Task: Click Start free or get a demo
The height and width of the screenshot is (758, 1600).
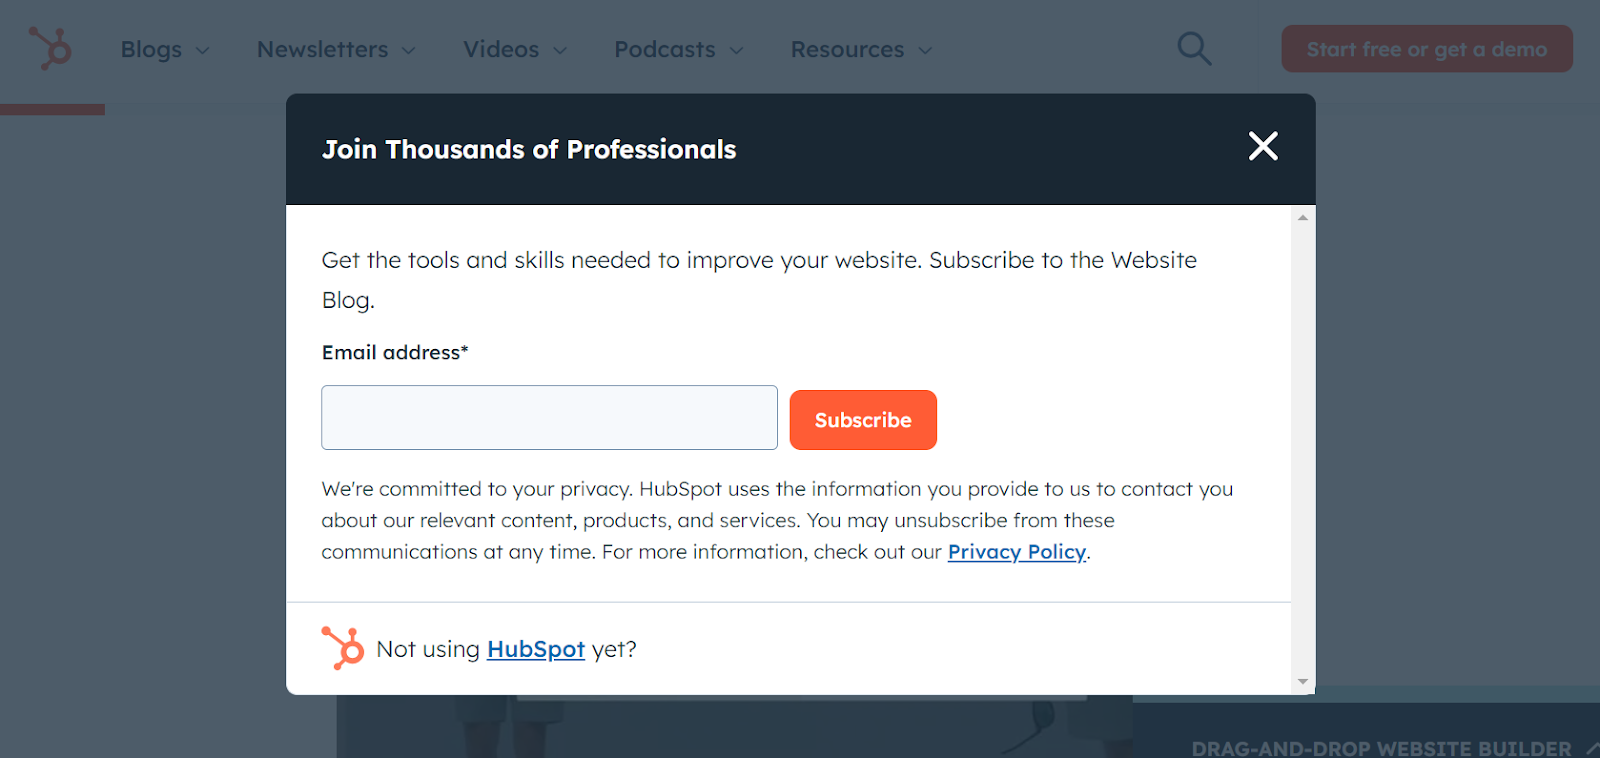Action: tap(1426, 49)
